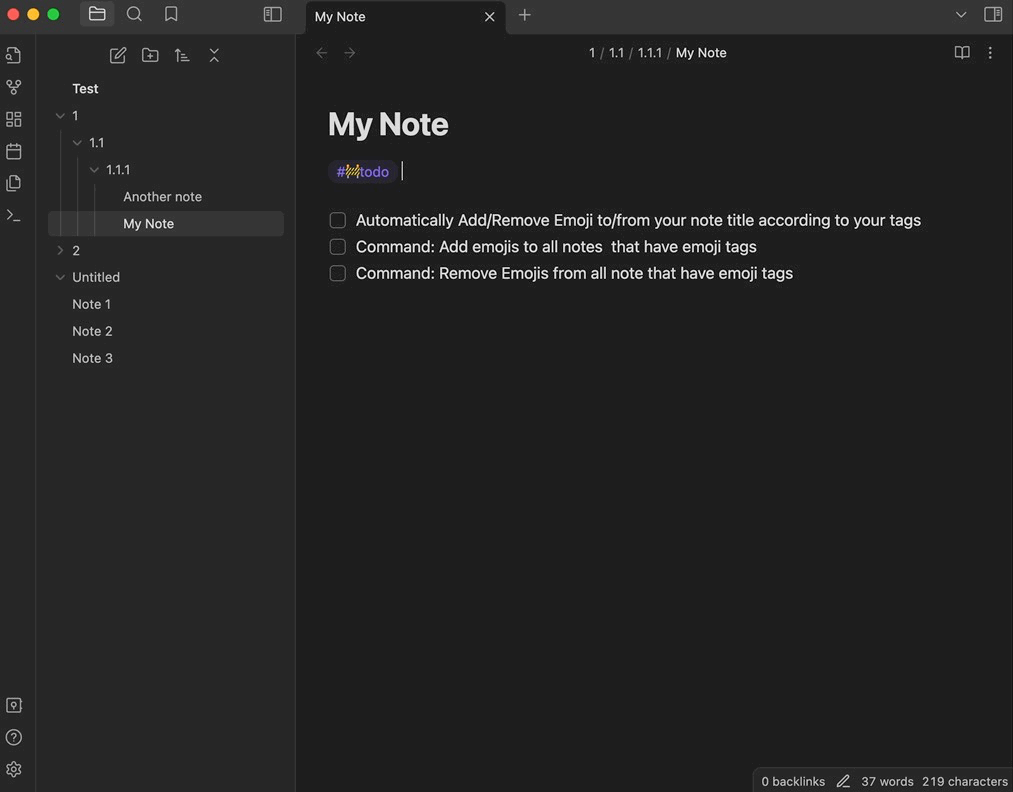Select the My Note tab
Screen dimensions: 1013x792
click(405, 17)
